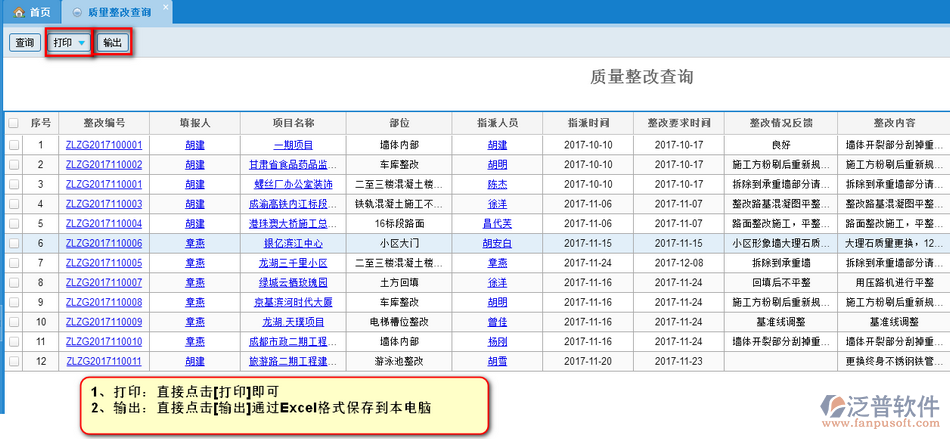
Task: Click the 输出 export button
Action: point(113,43)
